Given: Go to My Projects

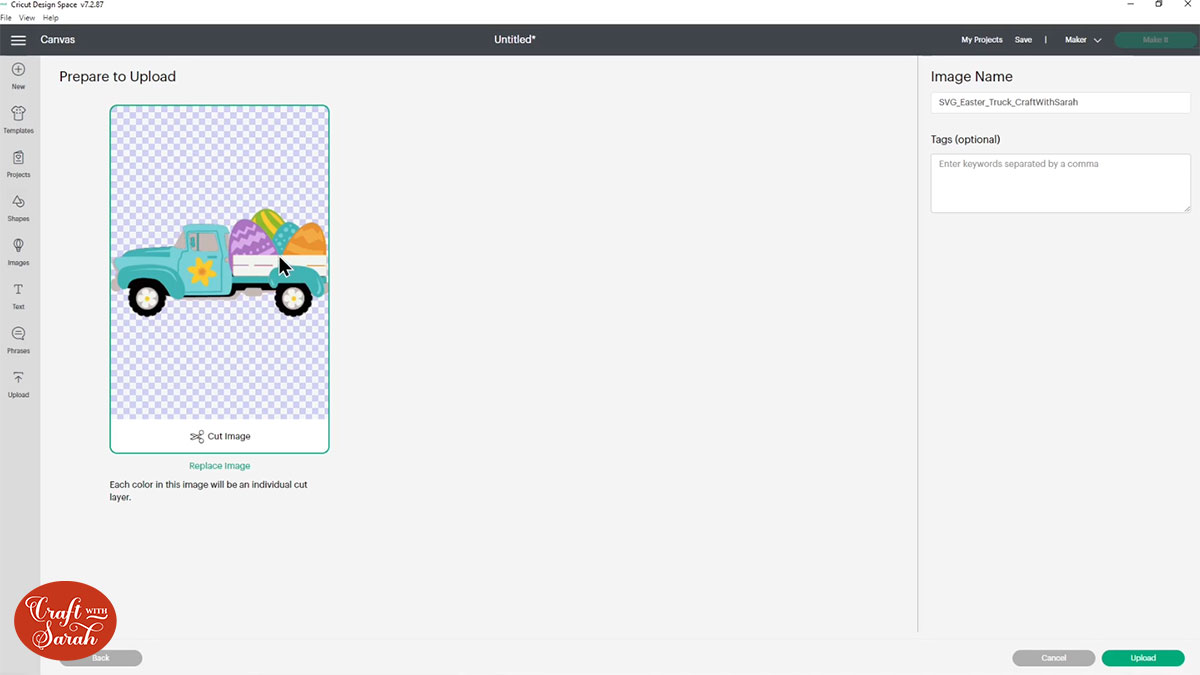Looking at the screenshot, I should (x=981, y=40).
